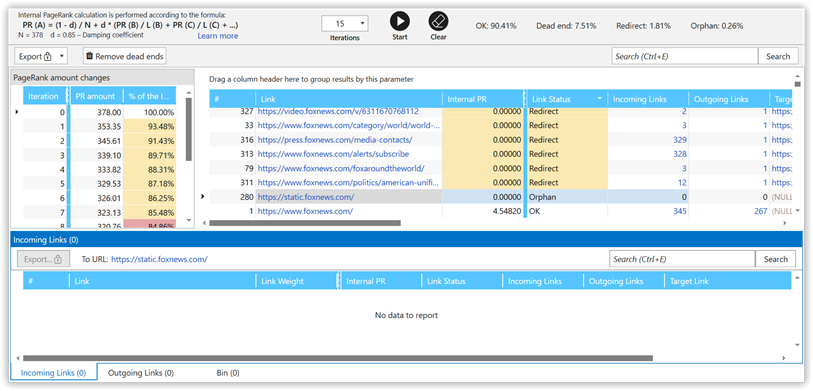
Task: Start the PageRank calculation
Action: [x=400, y=22]
